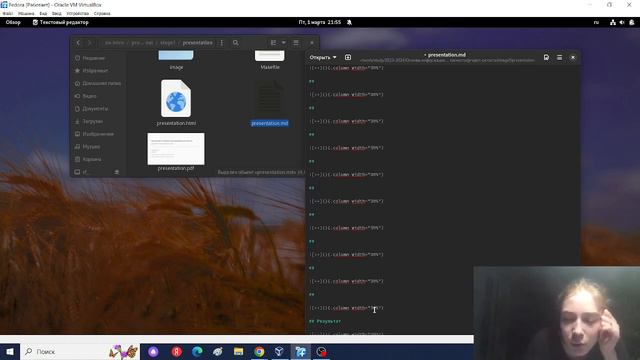Open the VirtualBox 'Вид' menu

pyautogui.click(x=43, y=13)
